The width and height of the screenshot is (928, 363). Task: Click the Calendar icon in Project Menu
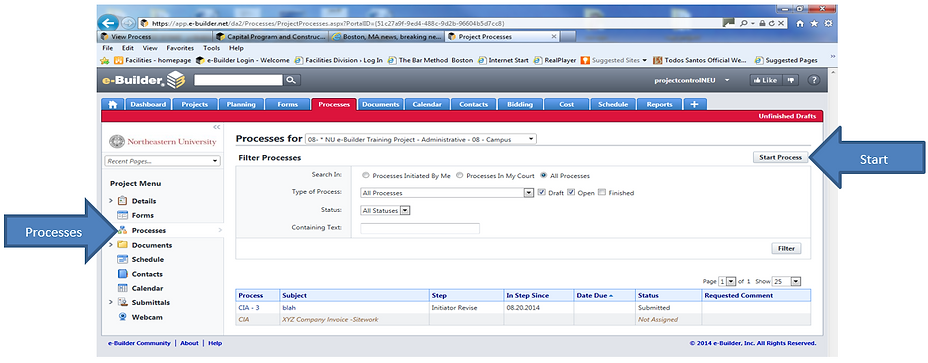point(123,288)
